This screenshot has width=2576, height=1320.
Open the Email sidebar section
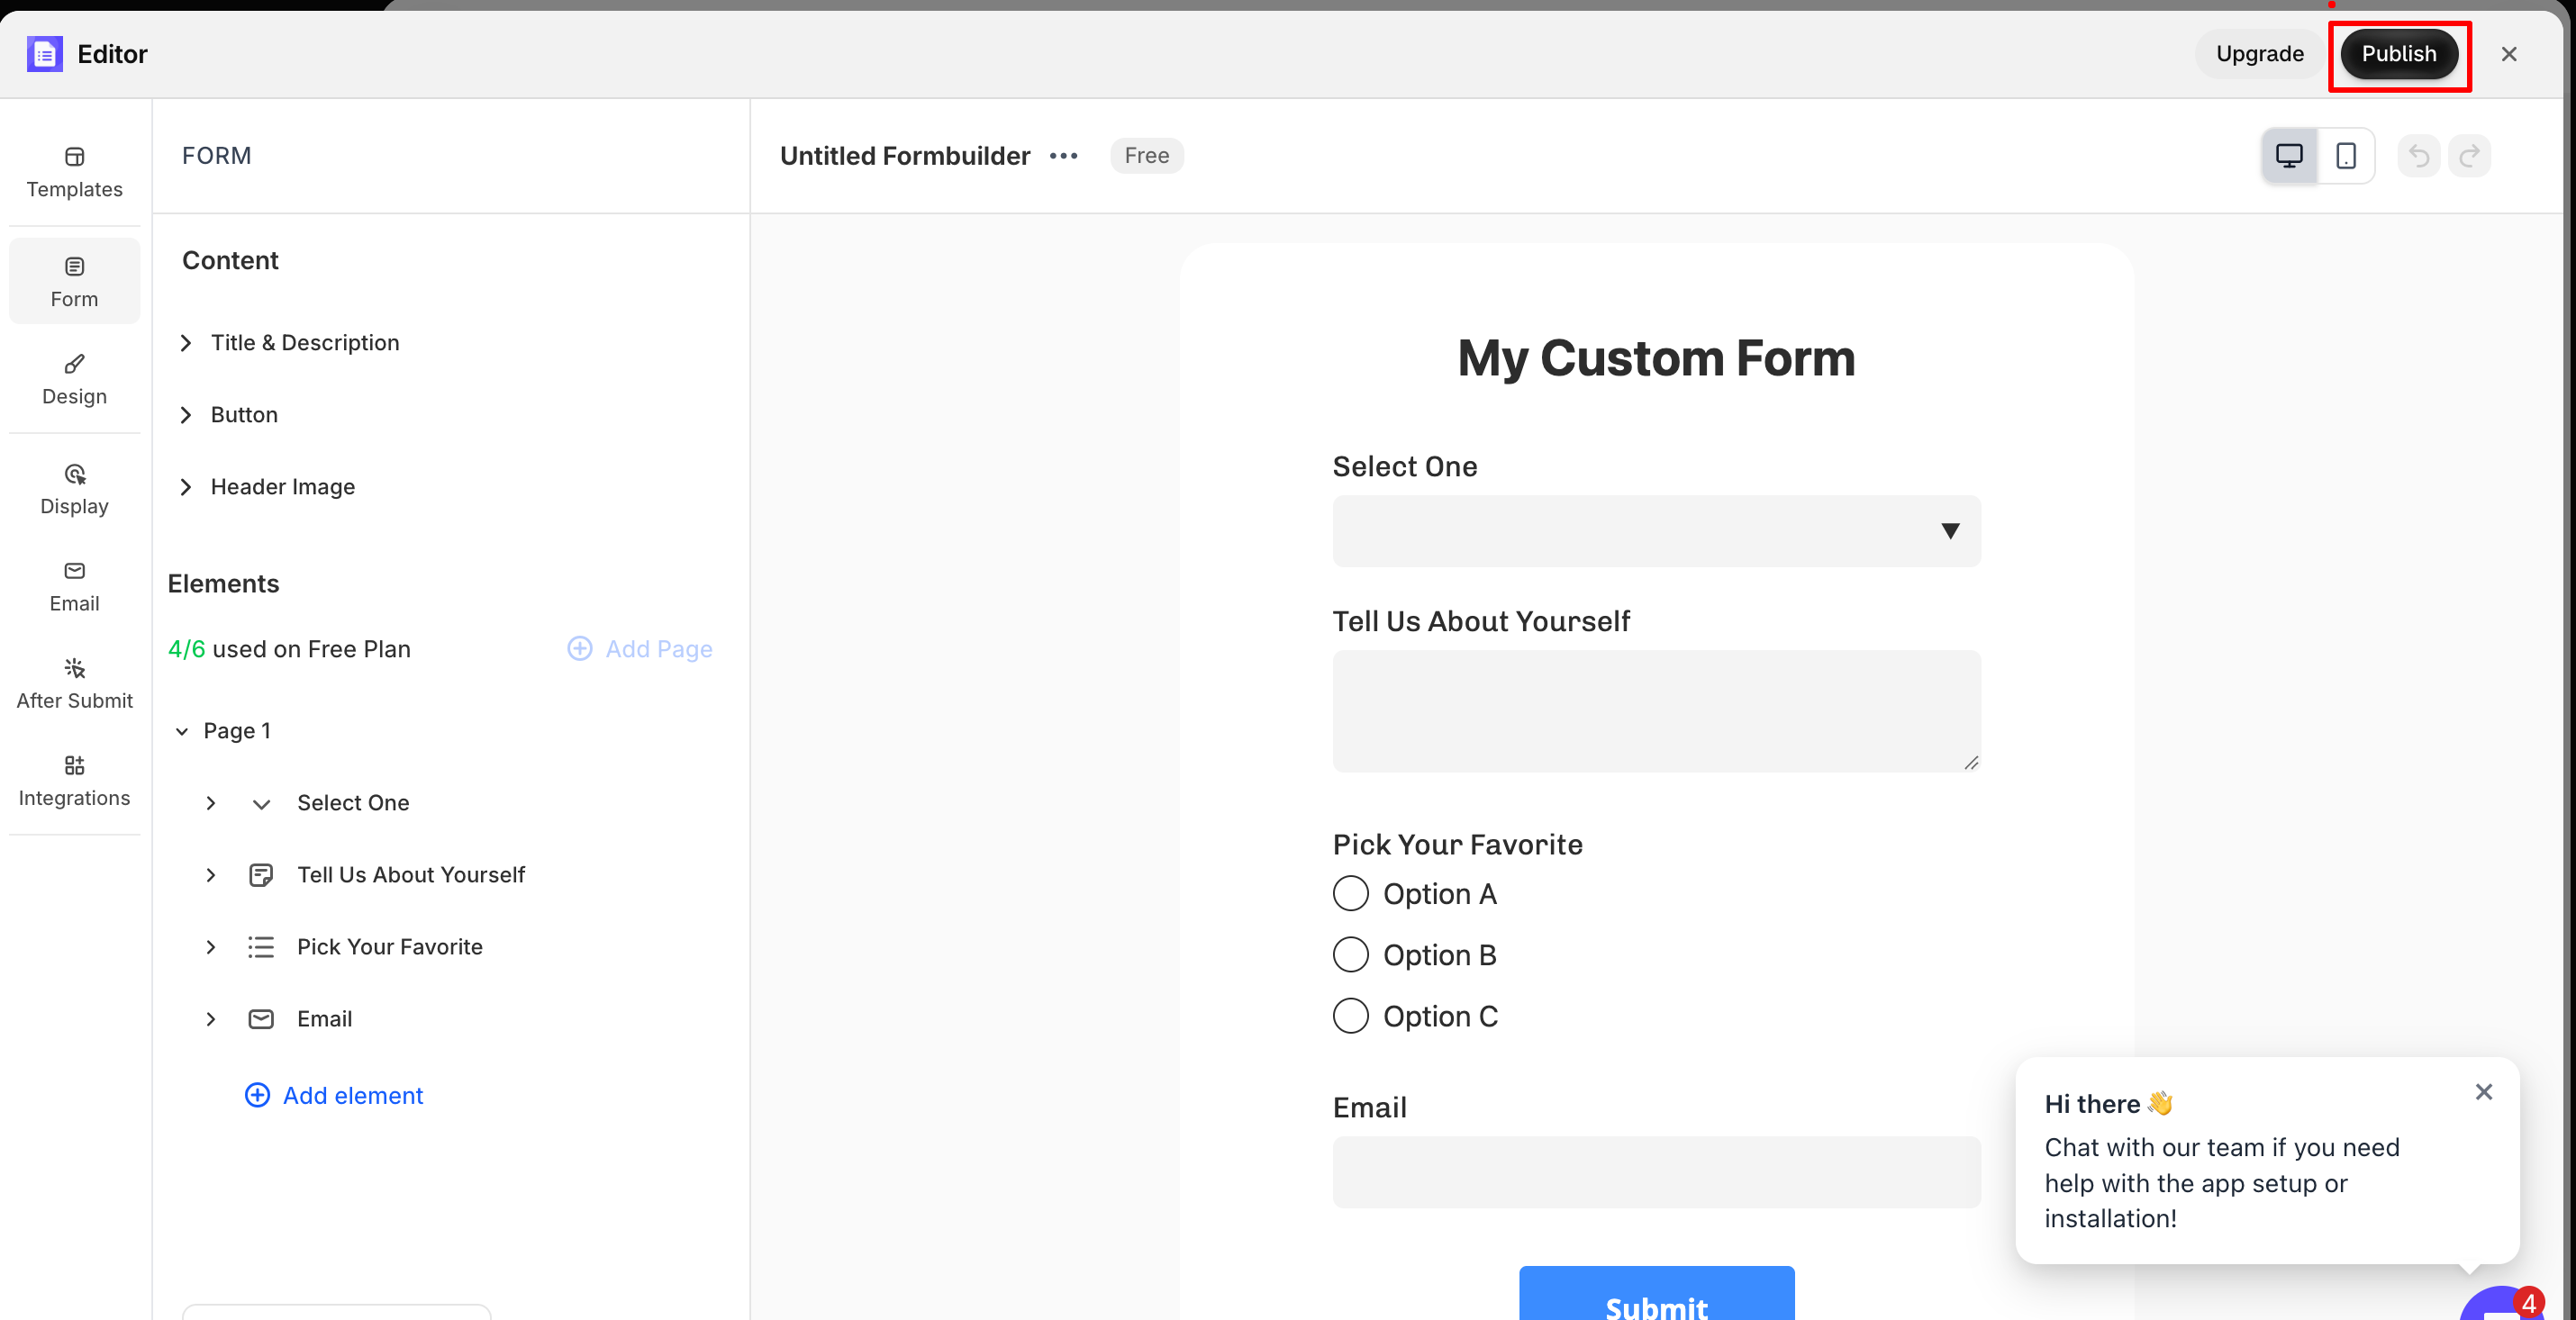(74, 586)
